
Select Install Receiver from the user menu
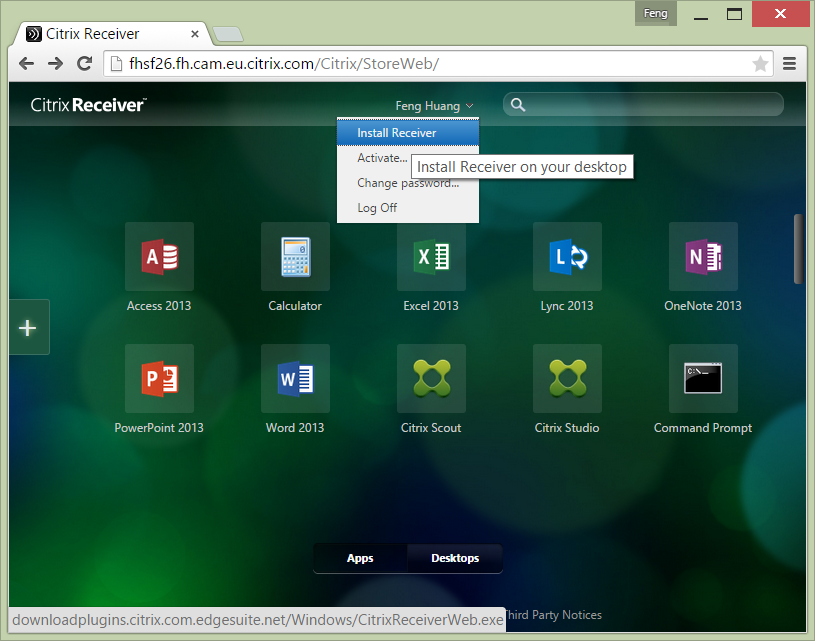click(x=397, y=133)
